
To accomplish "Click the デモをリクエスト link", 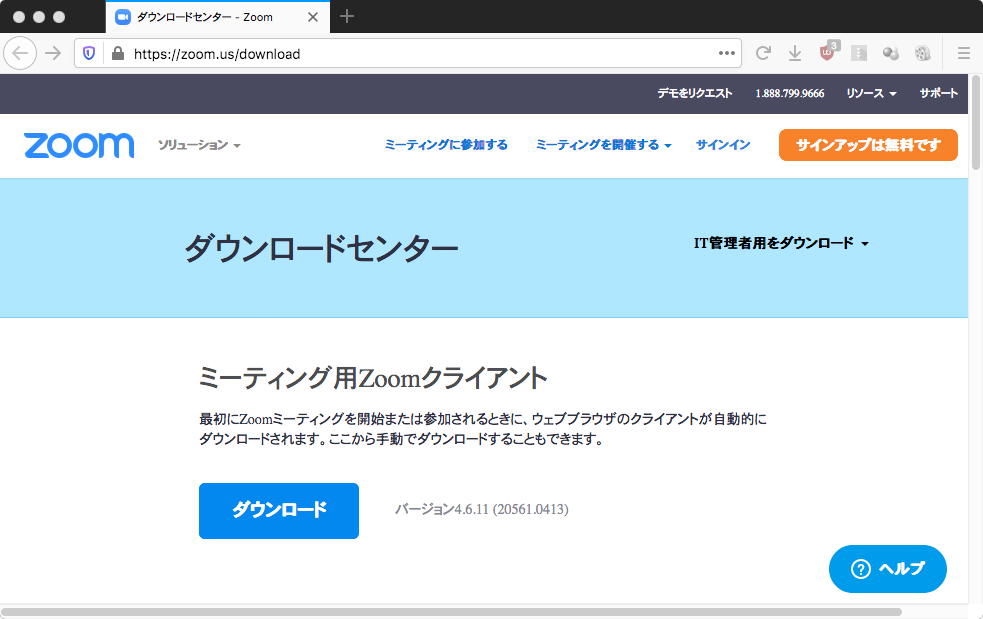I will 695,93.
